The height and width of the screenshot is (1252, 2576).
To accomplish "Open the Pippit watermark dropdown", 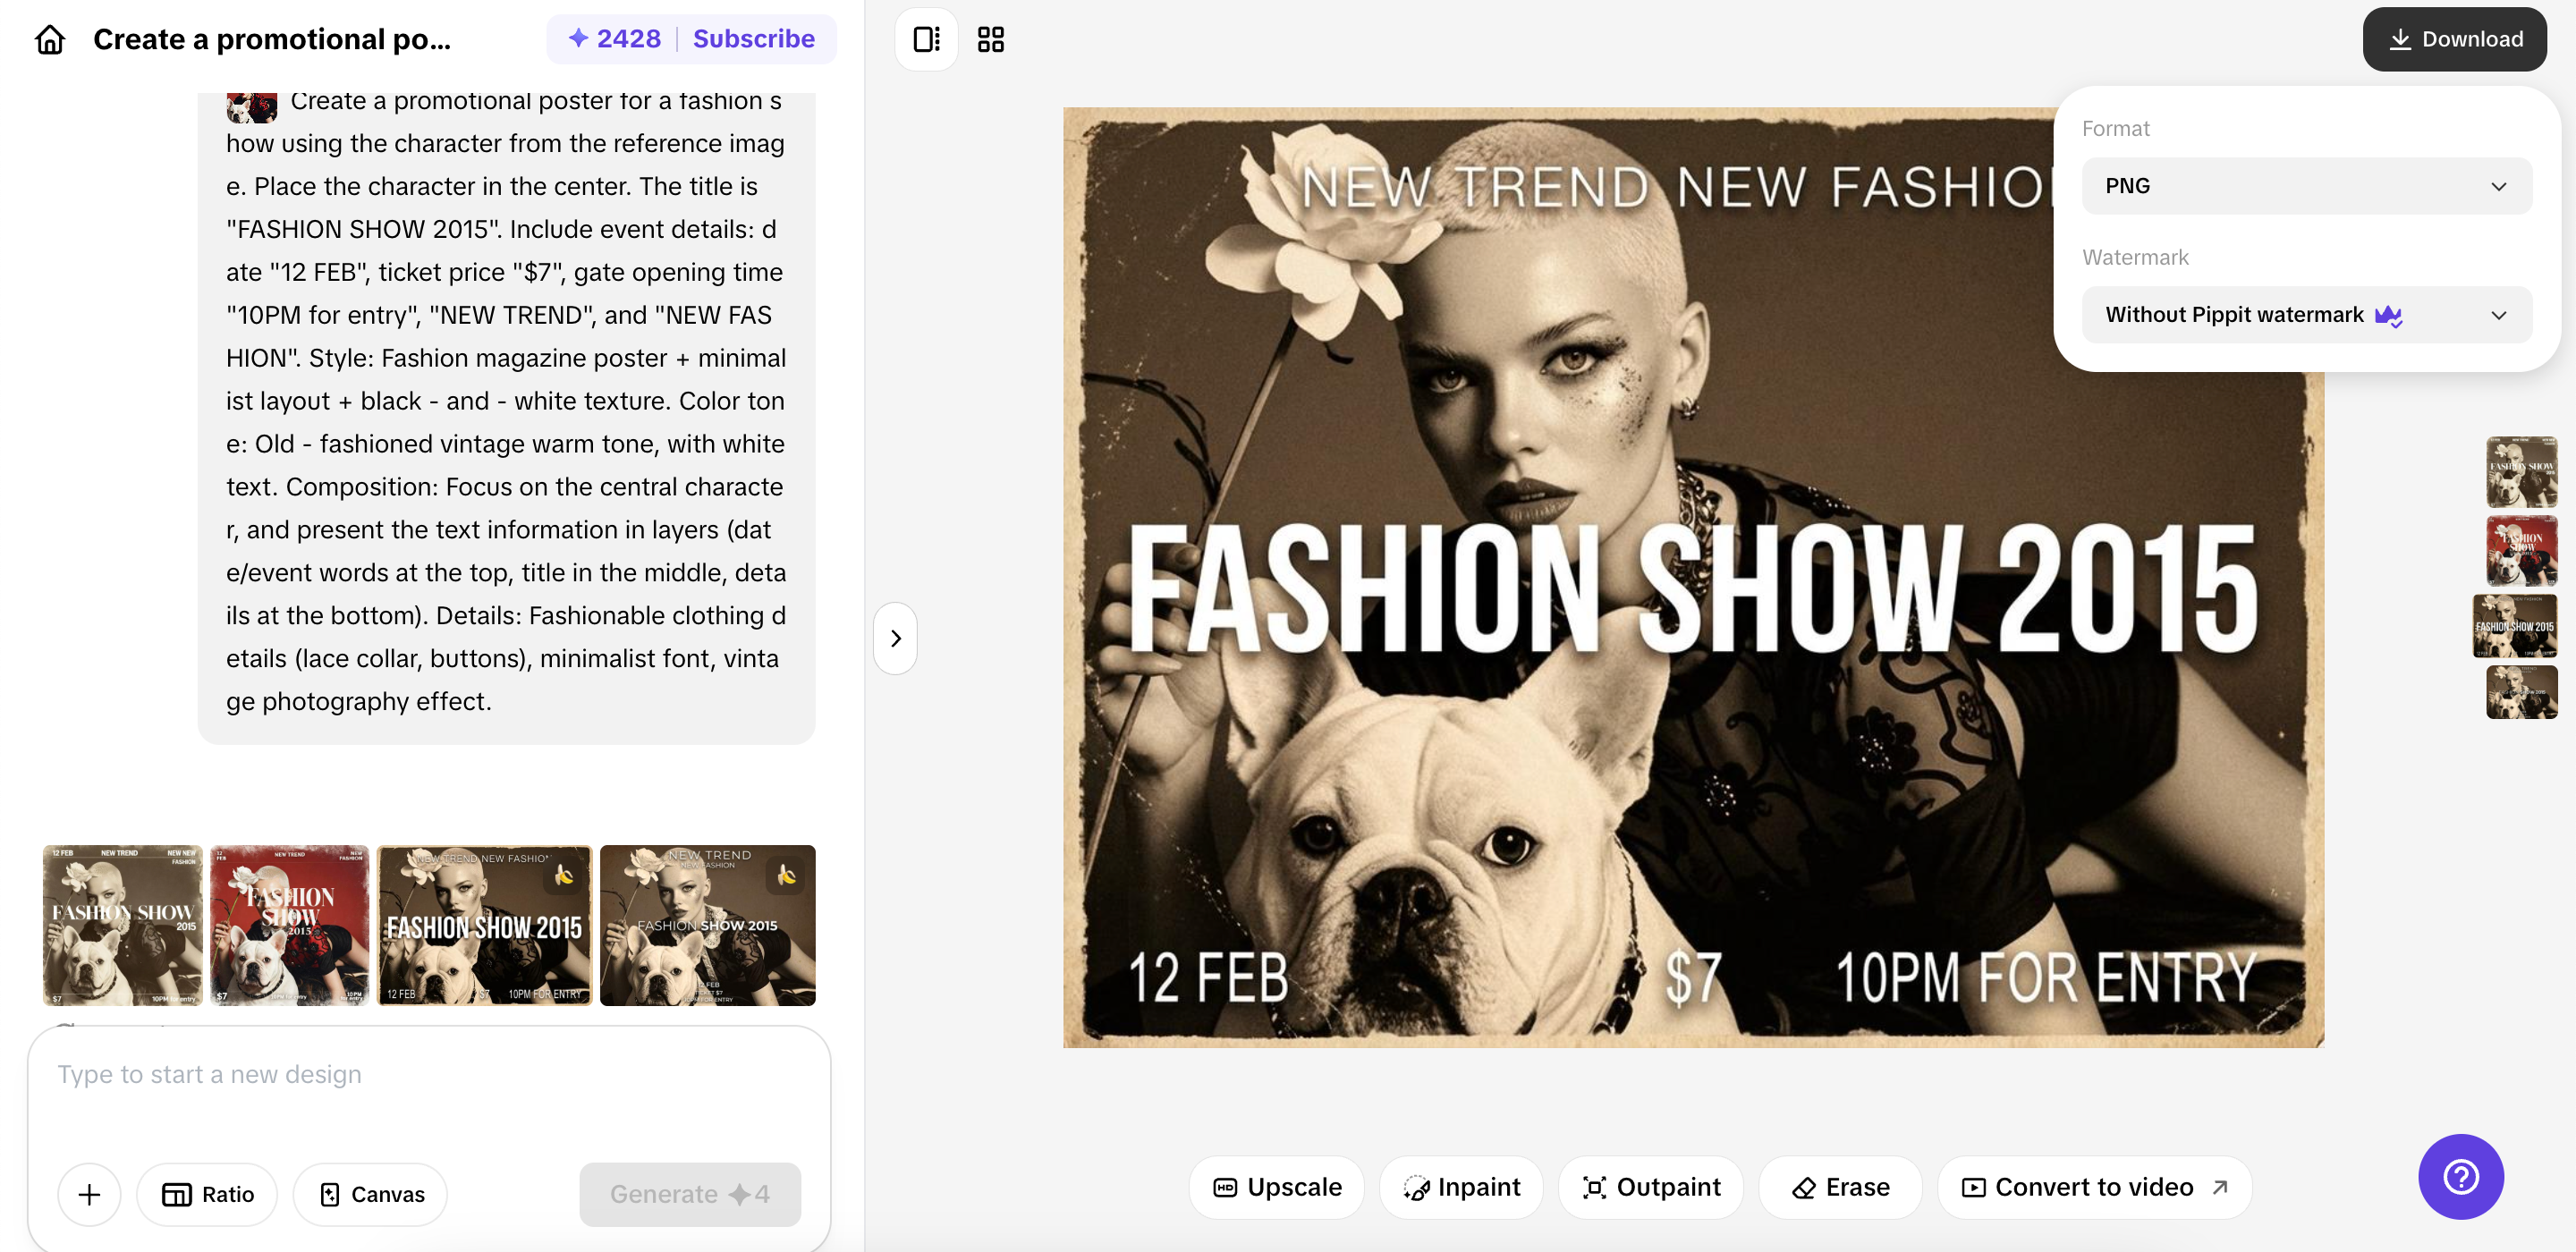I will coord(2306,315).
